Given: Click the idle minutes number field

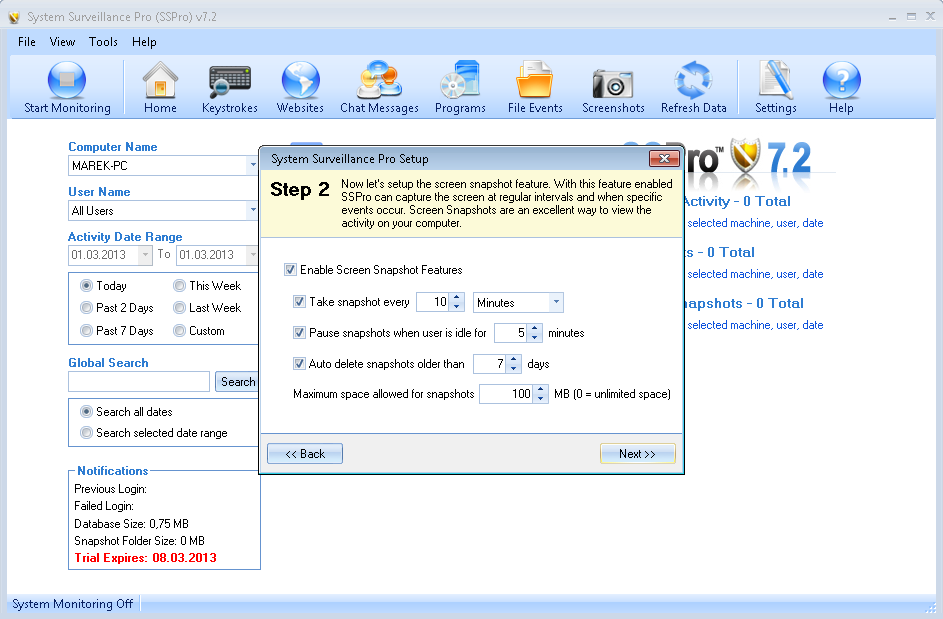Looking at the screenshot, I should coord(511,333).
